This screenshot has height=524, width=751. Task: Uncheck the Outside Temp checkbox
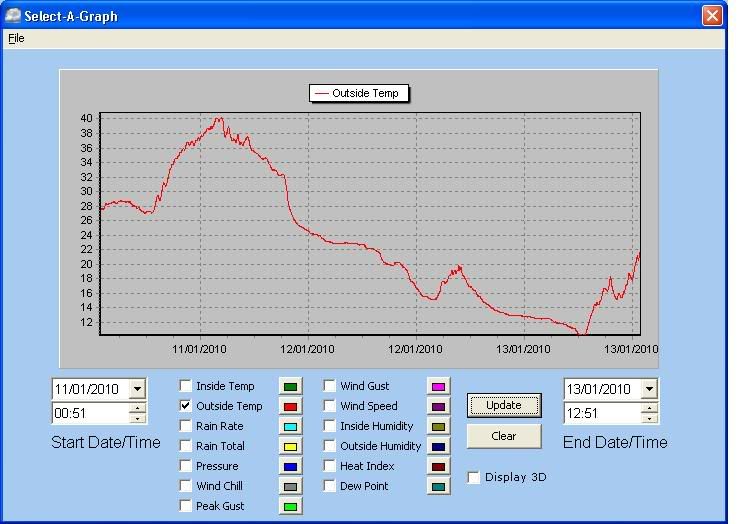tap(186, 406)
